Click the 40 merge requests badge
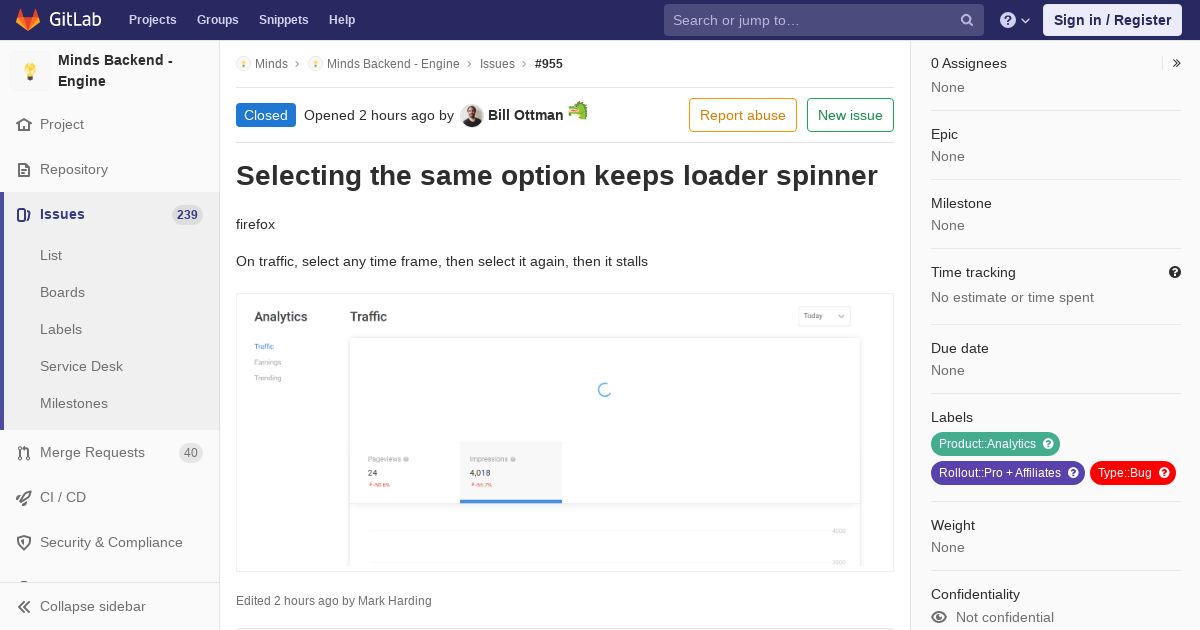Image resolution: width=1200 pixels, height=630 pixels. click(191, 452)
